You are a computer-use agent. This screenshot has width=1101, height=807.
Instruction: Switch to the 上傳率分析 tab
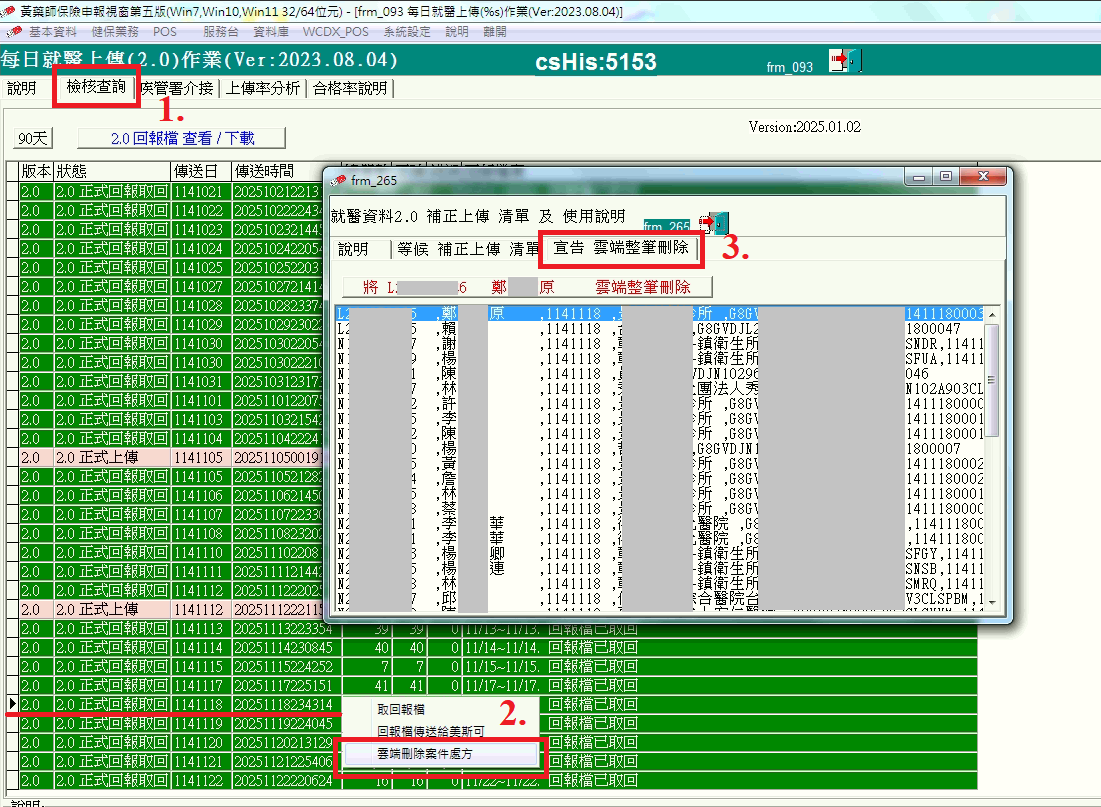[x=262, y=88]
